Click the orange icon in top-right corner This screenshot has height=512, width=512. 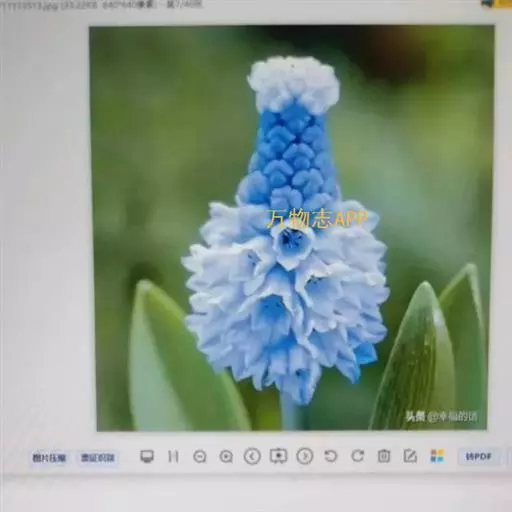click(x=503, y=3)
